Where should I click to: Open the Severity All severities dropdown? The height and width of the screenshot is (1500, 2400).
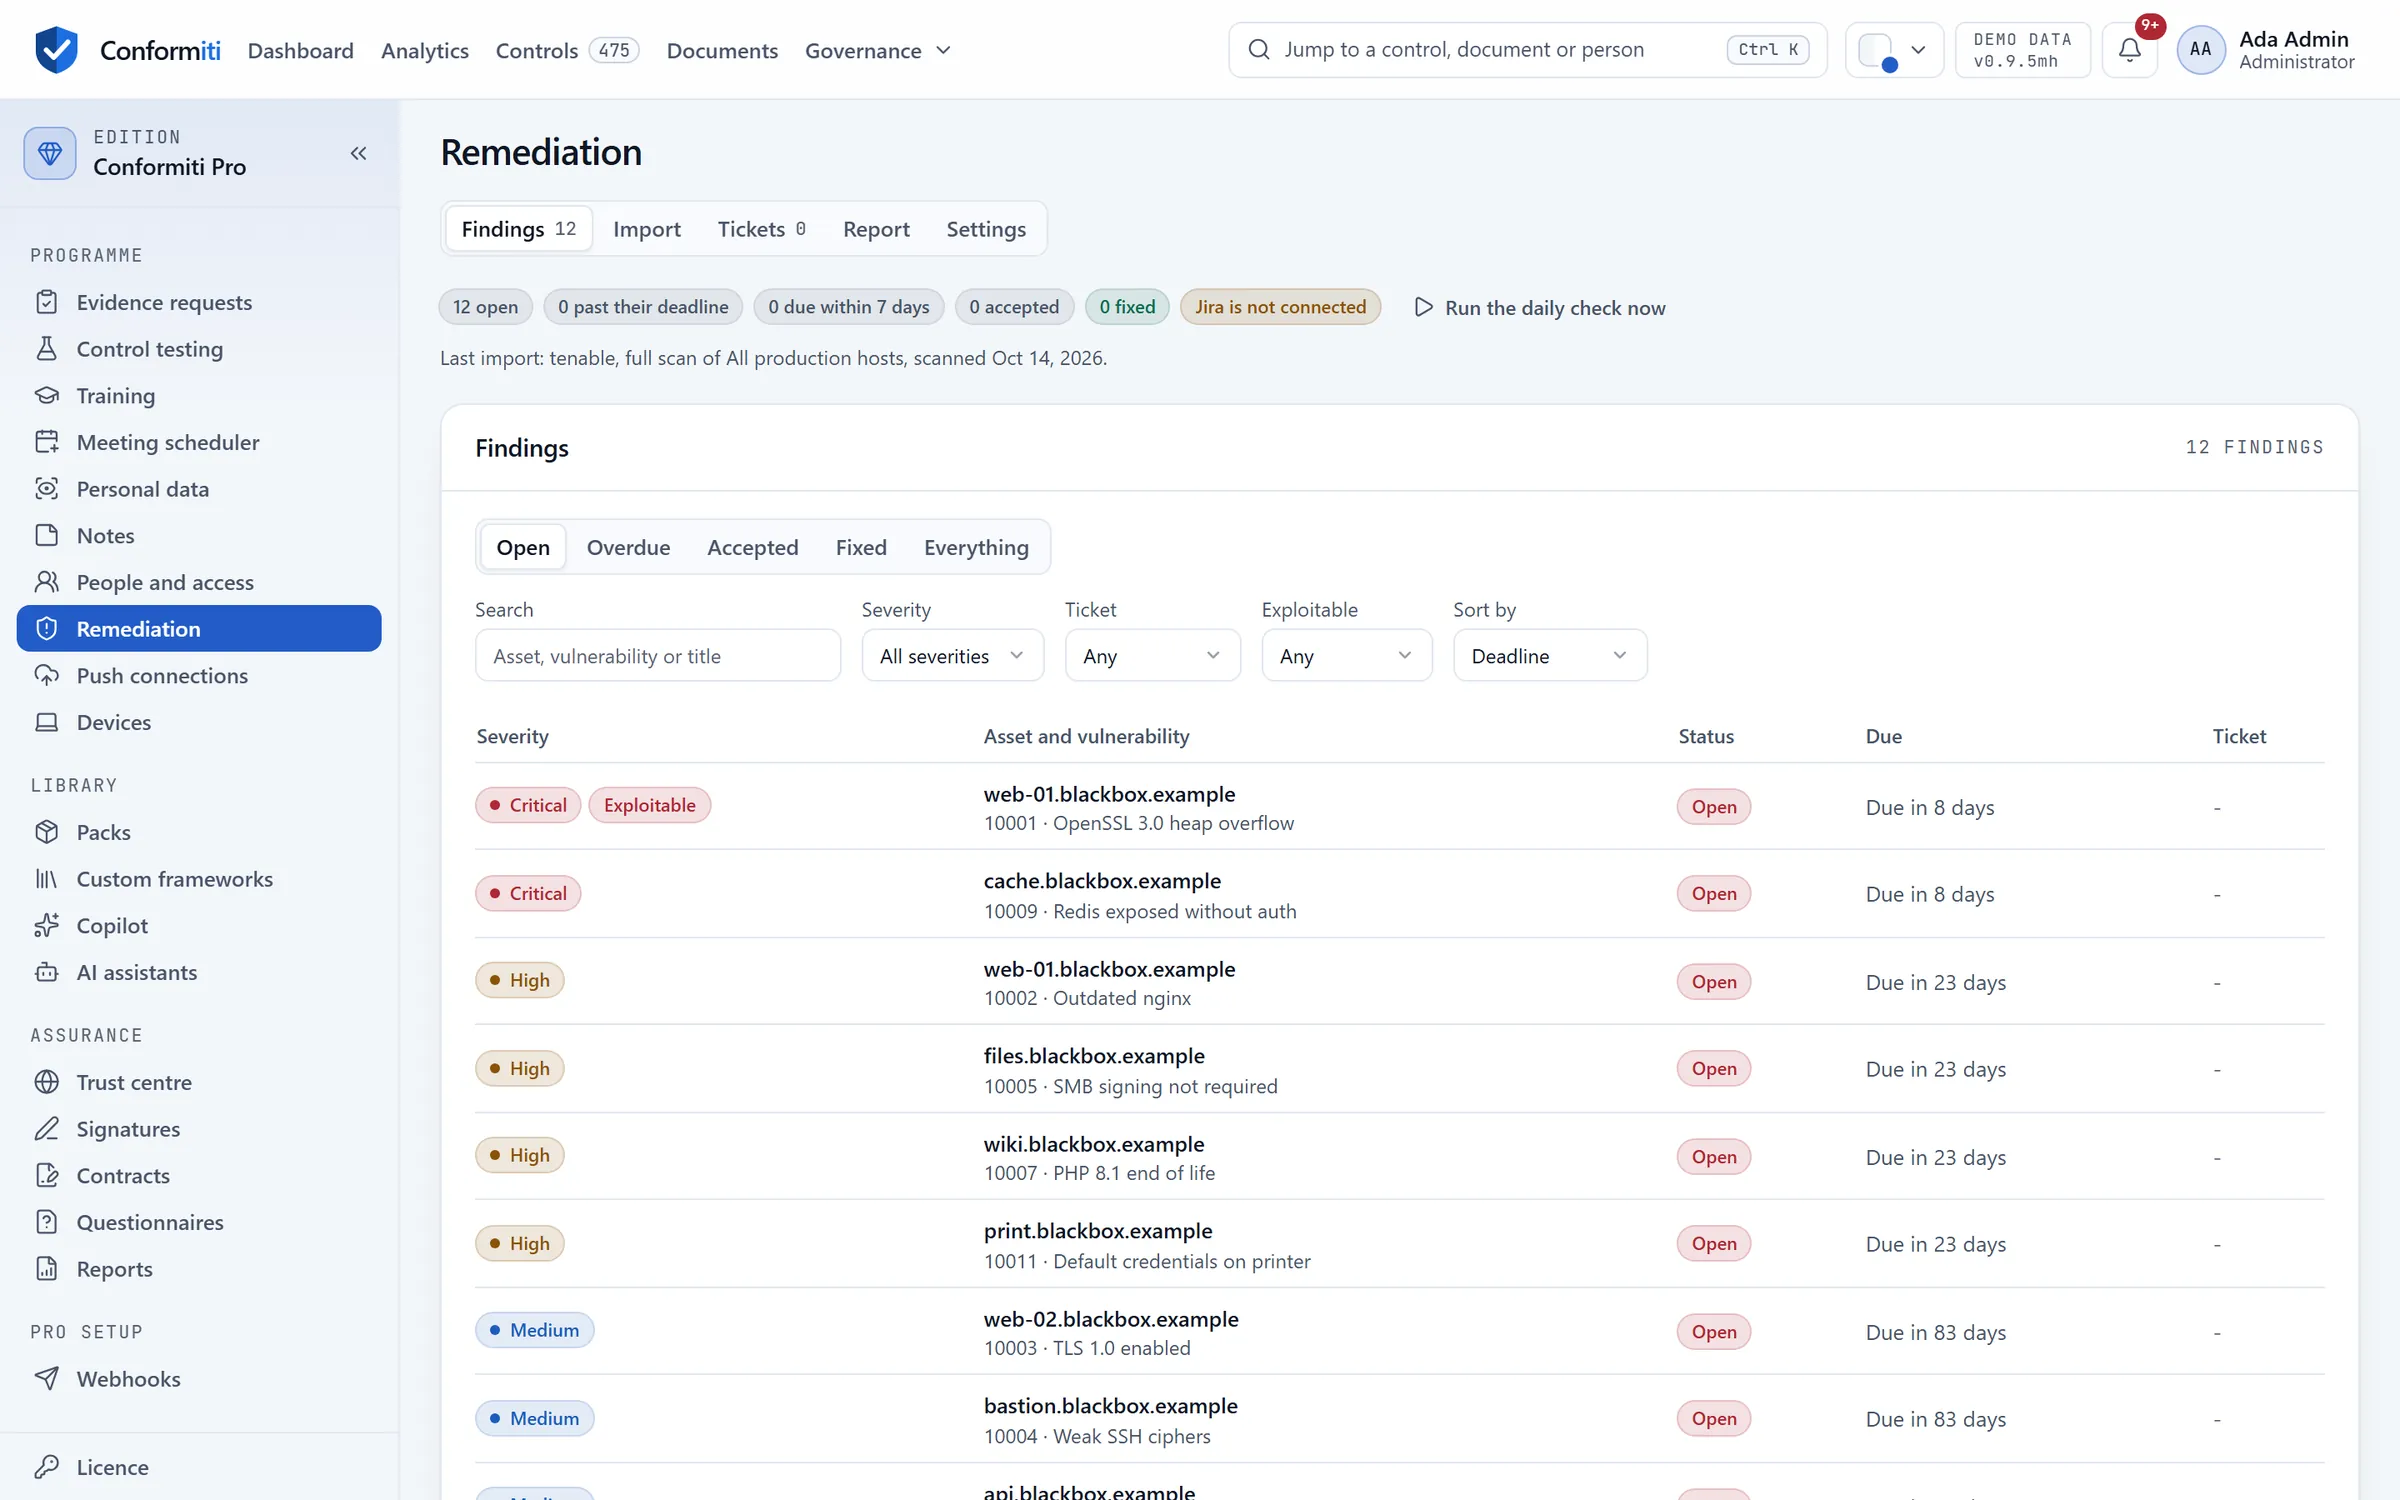click(952, 656)
